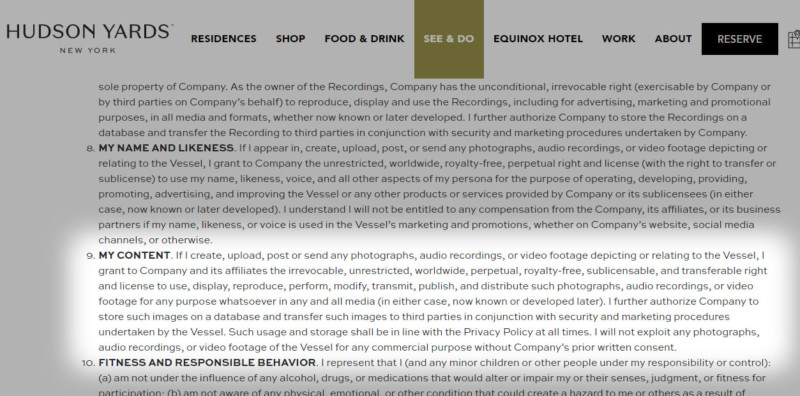This screenshot has width=800, height=396.
Task: Click the black Reserve button
Action: tap(740, 39)
